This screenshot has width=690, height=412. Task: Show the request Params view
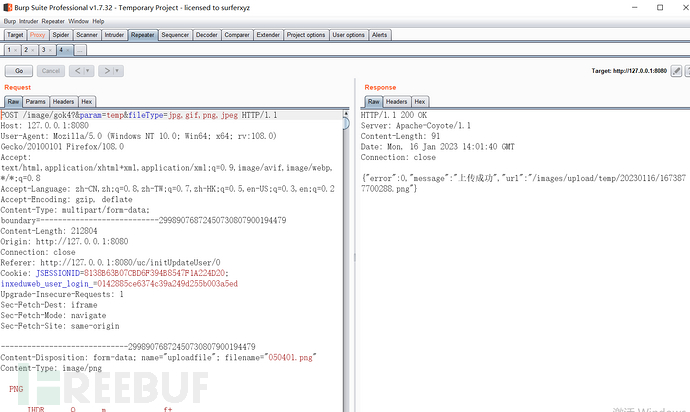tap(36, 102)
